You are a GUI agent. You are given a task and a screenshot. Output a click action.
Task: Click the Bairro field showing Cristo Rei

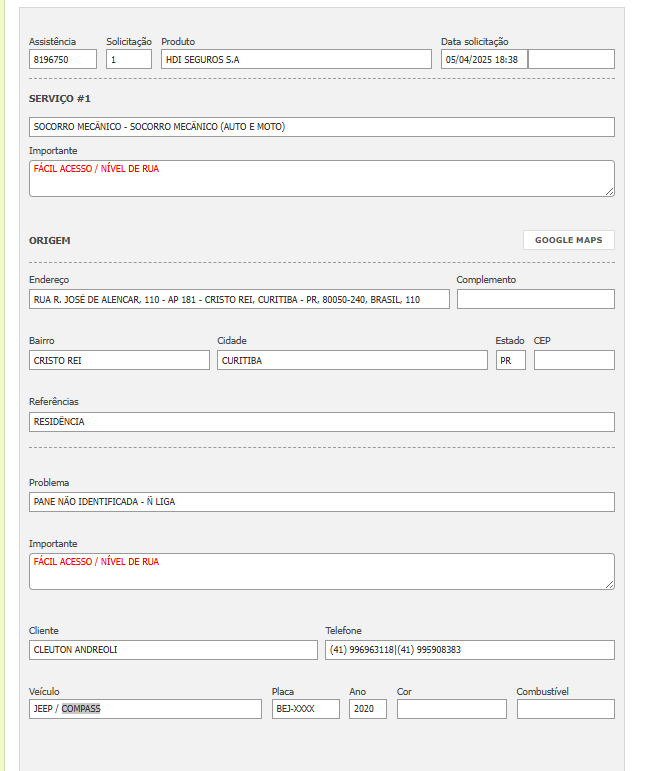(119, 360)
